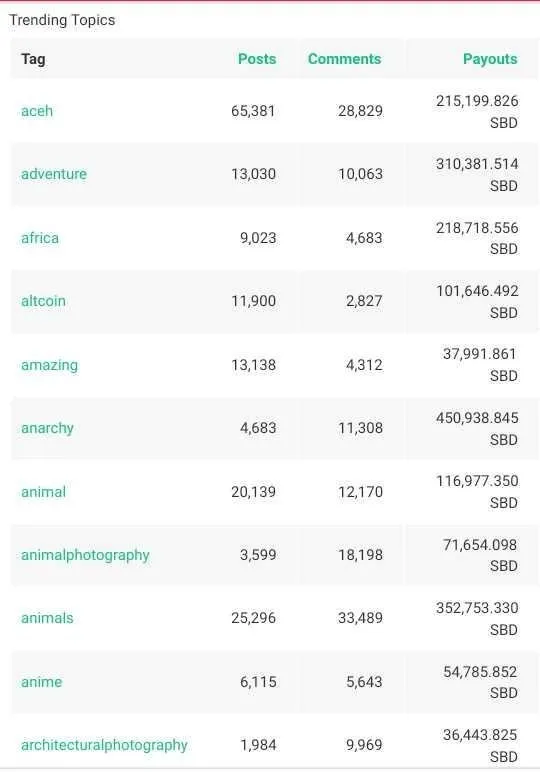Click aceh posts count 65,381

click(253, 111)
